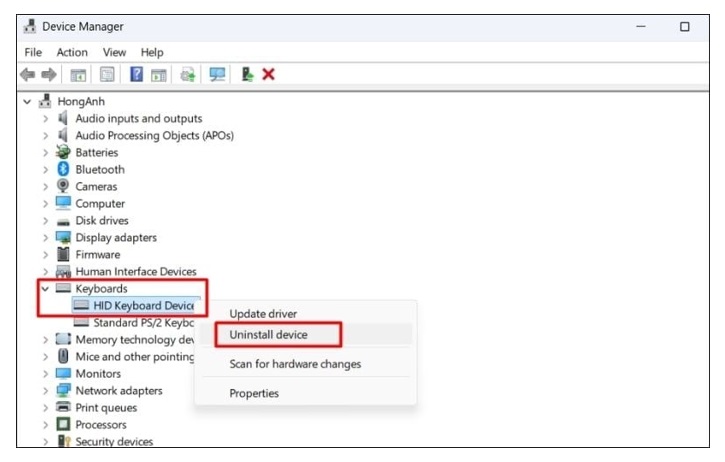Select the Human Interface Devices item
The height and width of the screenshot is (462, 725).
click(x=136, y=272)
